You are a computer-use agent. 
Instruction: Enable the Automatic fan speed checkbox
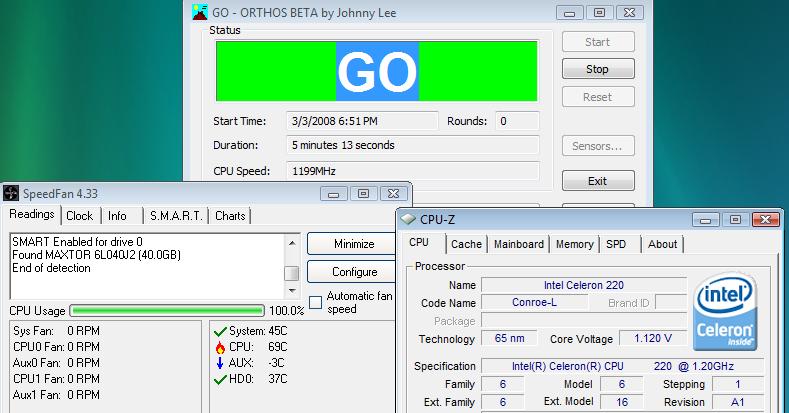point(315,302)
